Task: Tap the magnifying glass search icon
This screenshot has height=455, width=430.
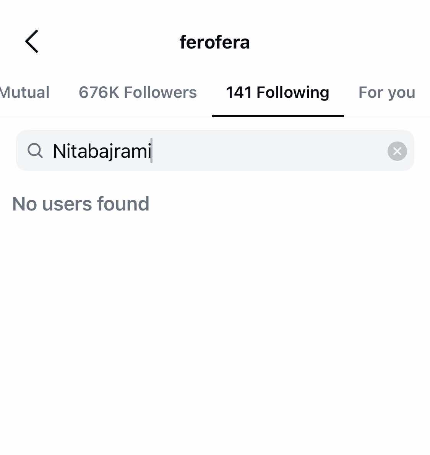Action: [x=35, y=151]
